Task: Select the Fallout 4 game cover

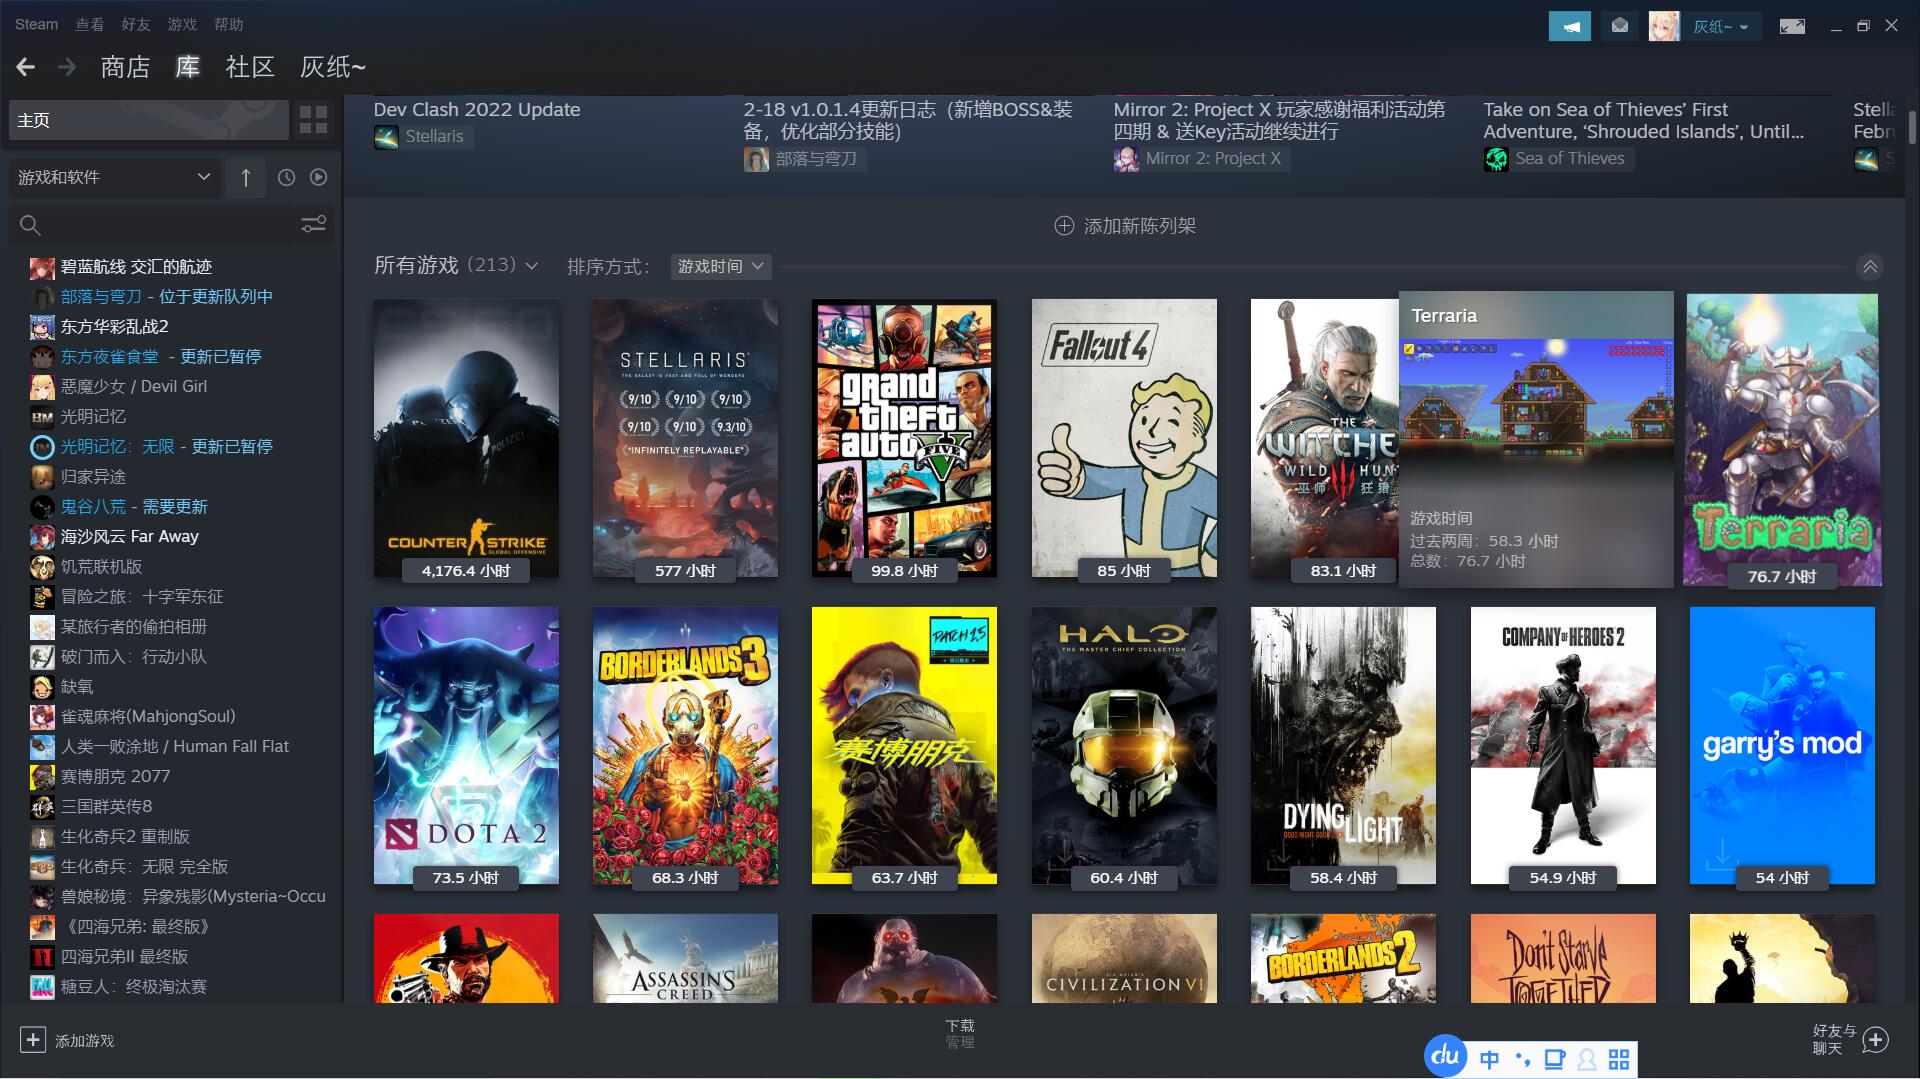Action: coord(1124,438)
